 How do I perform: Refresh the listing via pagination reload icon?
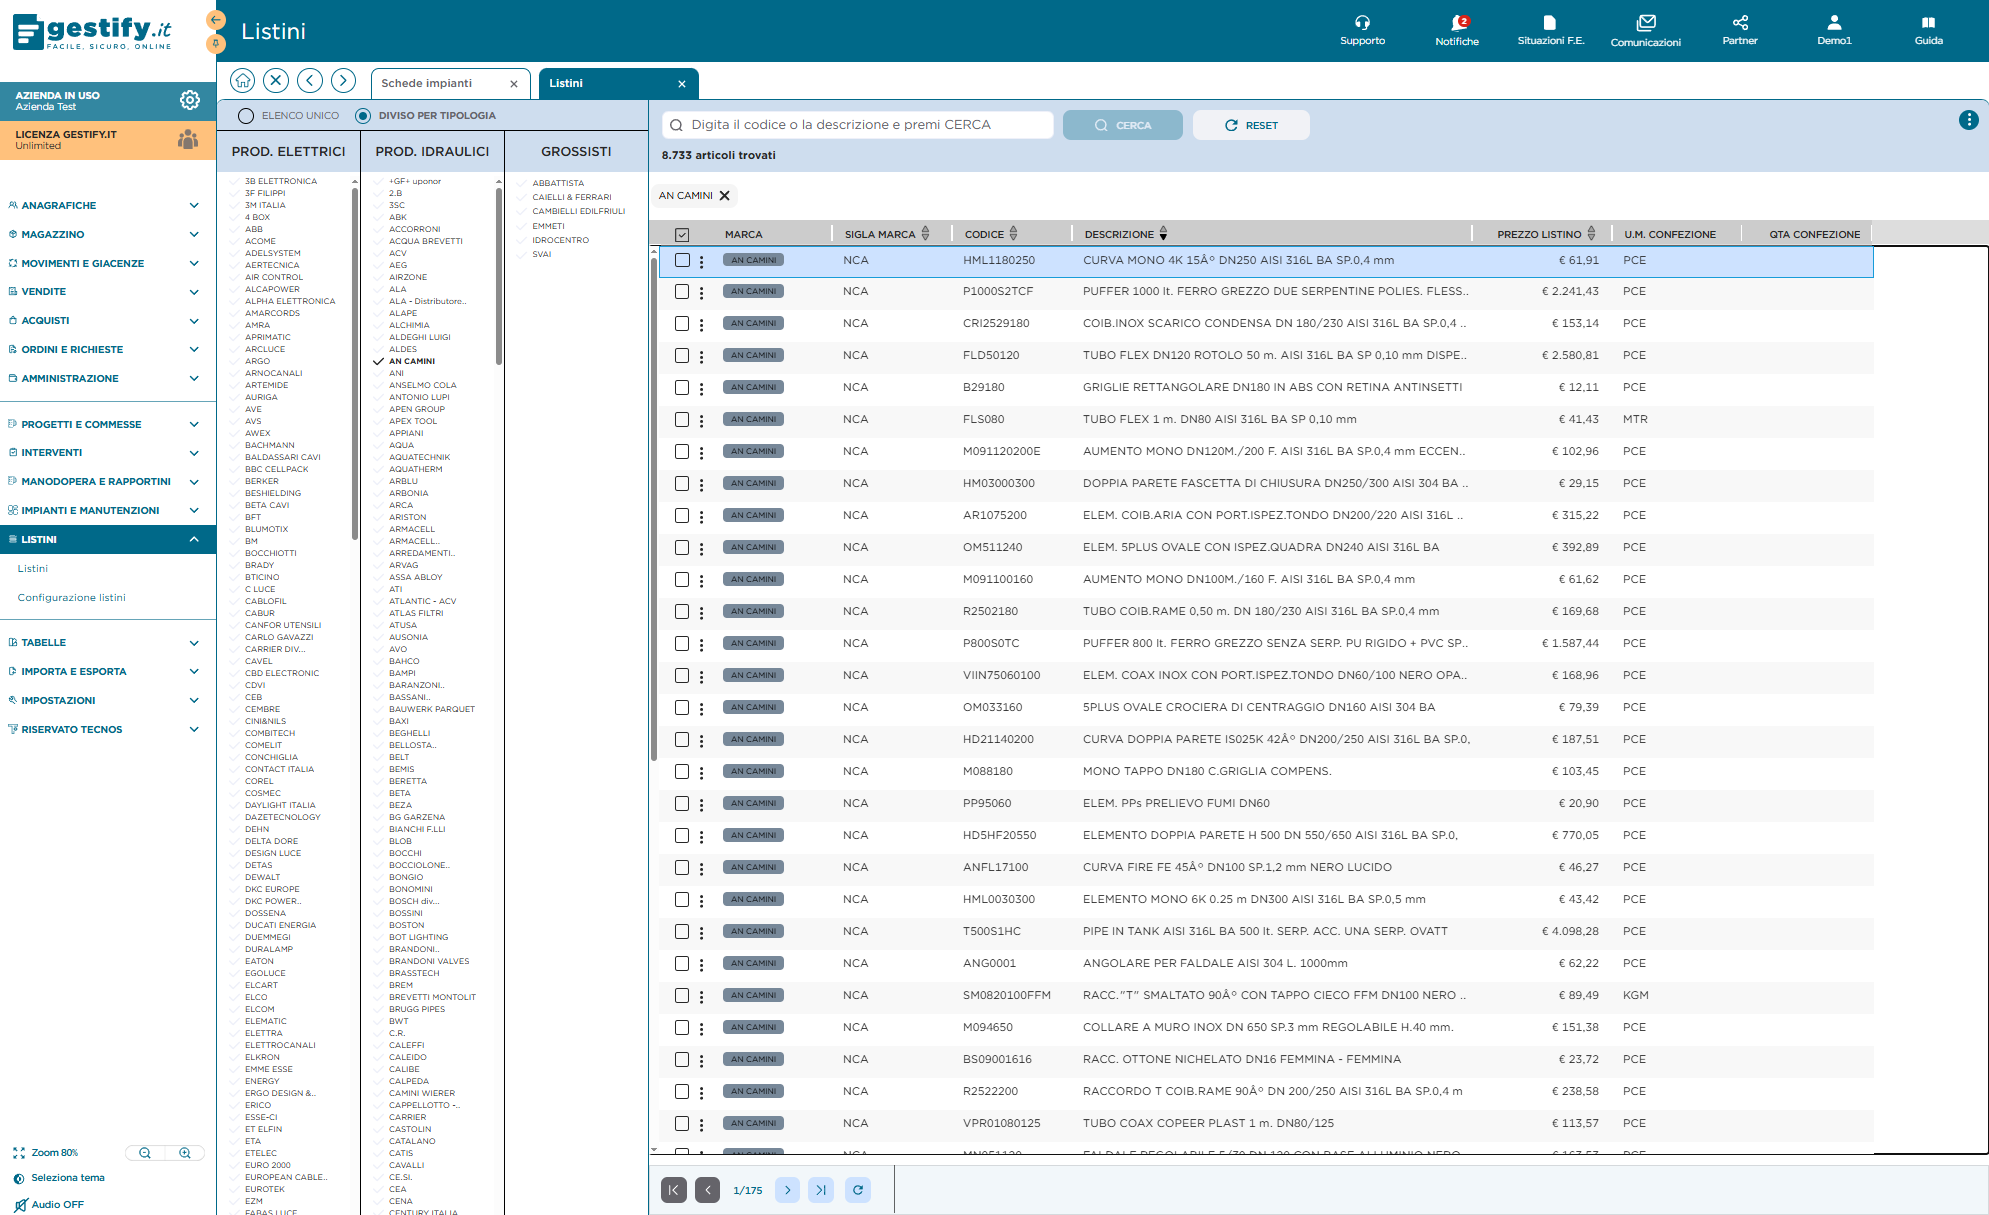[858, 1190]
